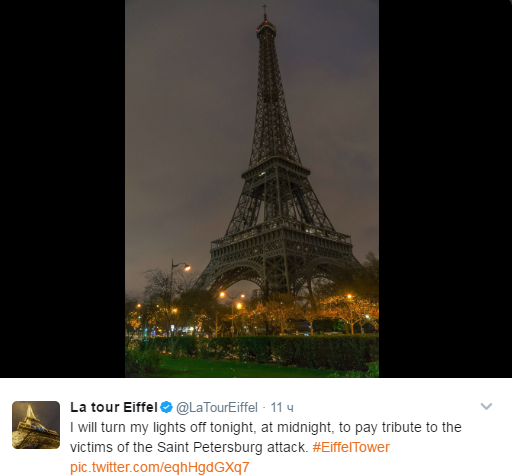Viewport: 512px width, 476px height.
Task: Open the @LaTourEiffel handle link
Action: click(x=217, y=408)
